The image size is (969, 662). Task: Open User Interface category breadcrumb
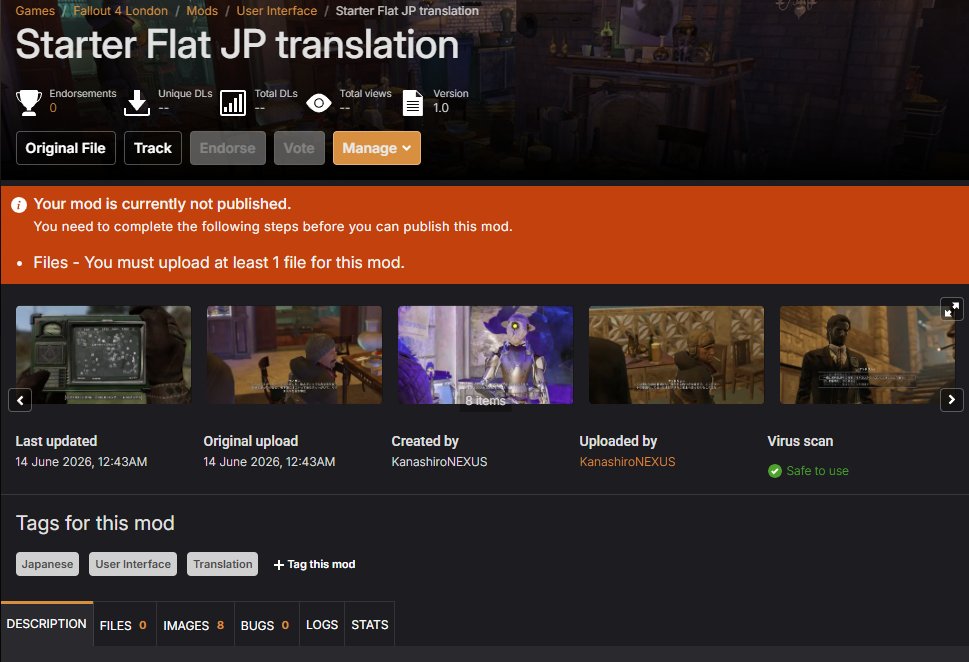[276, 11]
